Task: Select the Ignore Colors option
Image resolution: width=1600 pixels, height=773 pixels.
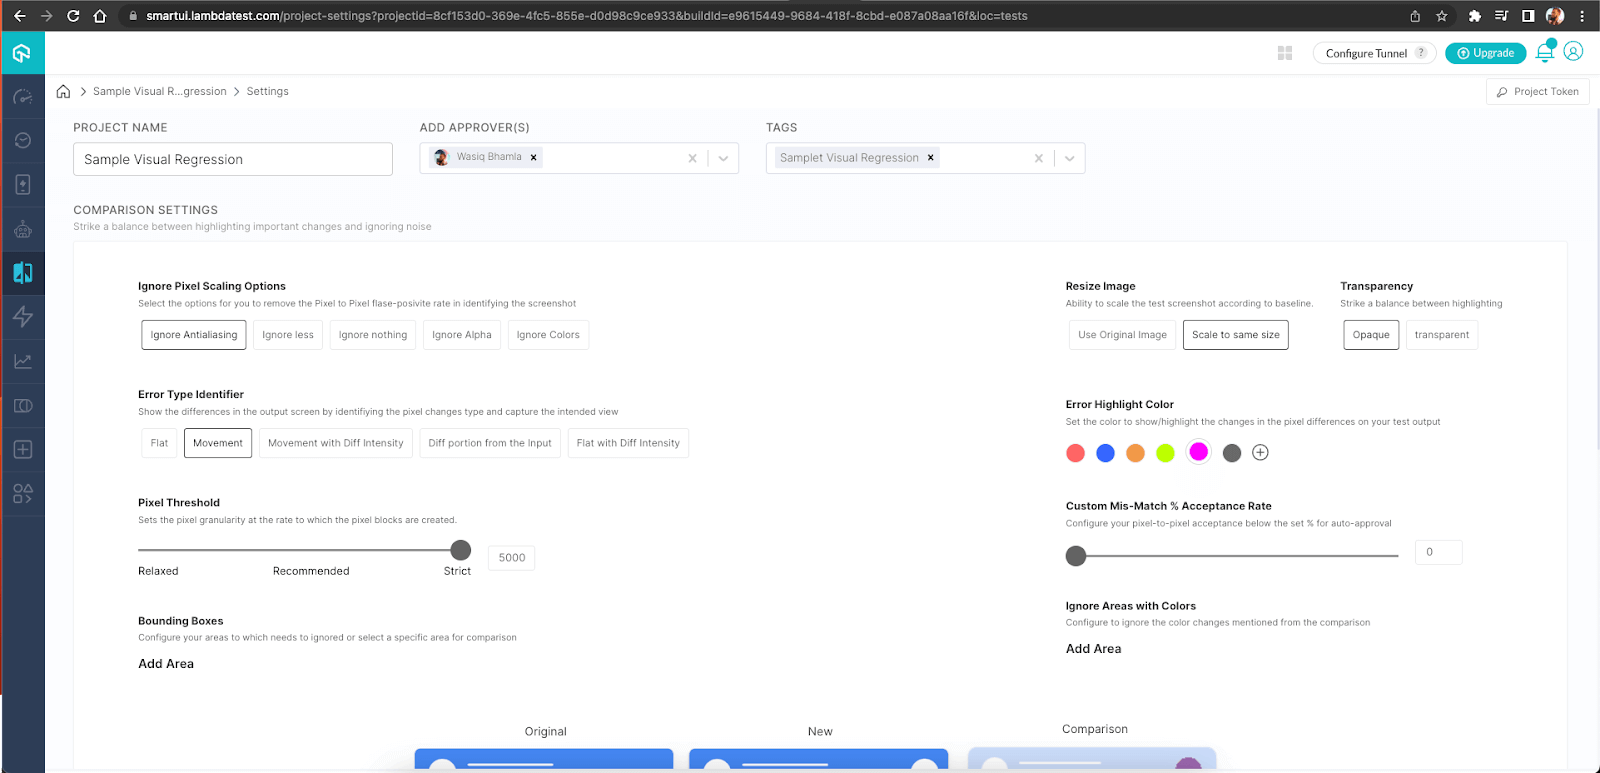Action: [x=548, y=335]
